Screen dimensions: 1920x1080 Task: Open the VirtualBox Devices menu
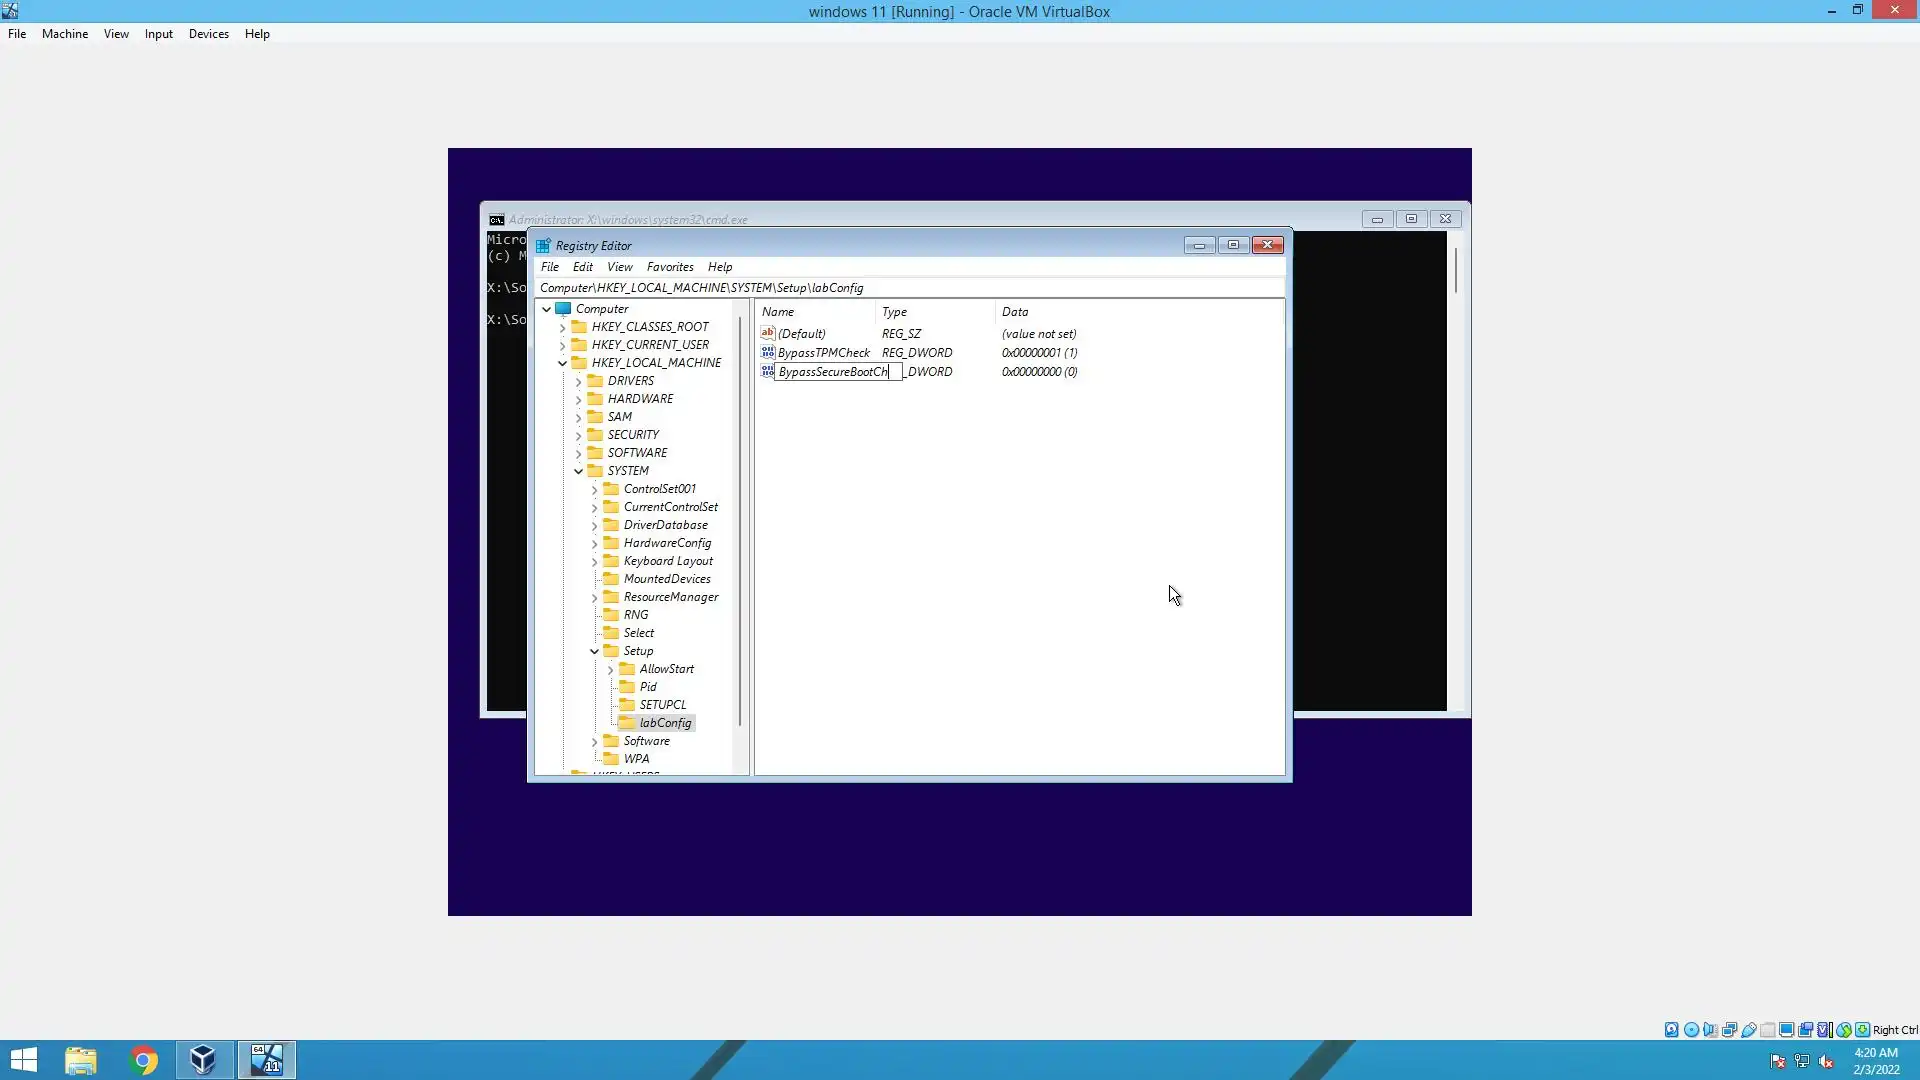[208, 34]
